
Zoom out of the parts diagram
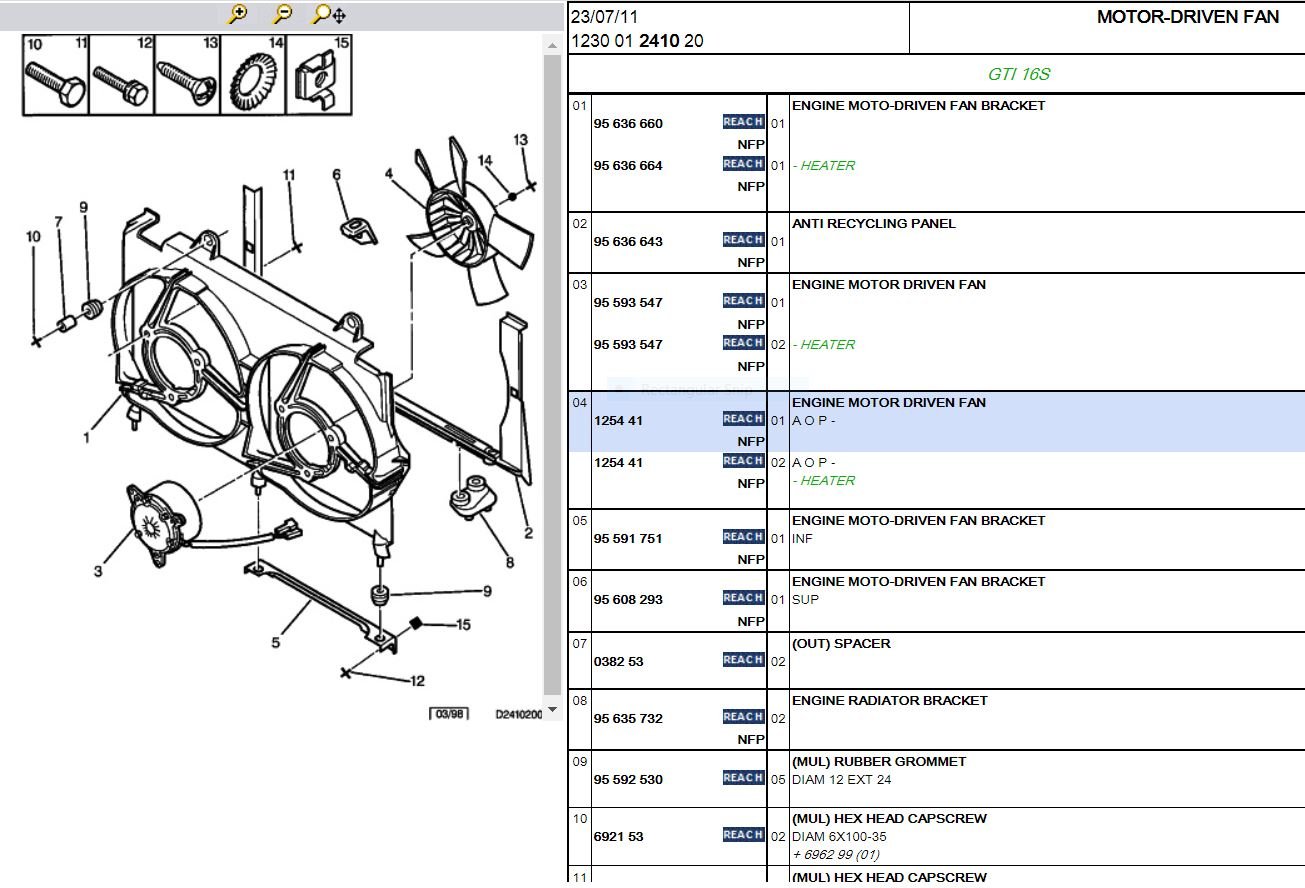[x=283, y=14]
